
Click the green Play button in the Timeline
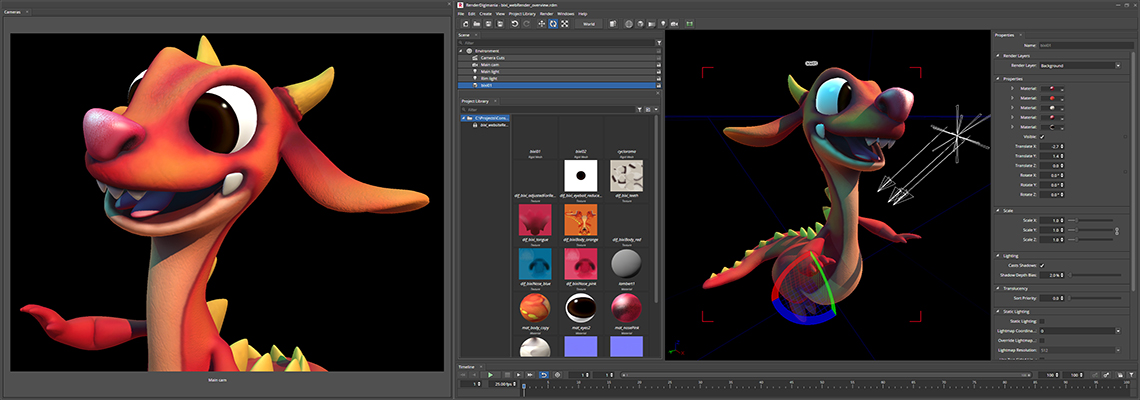click(x=490, y=375)
